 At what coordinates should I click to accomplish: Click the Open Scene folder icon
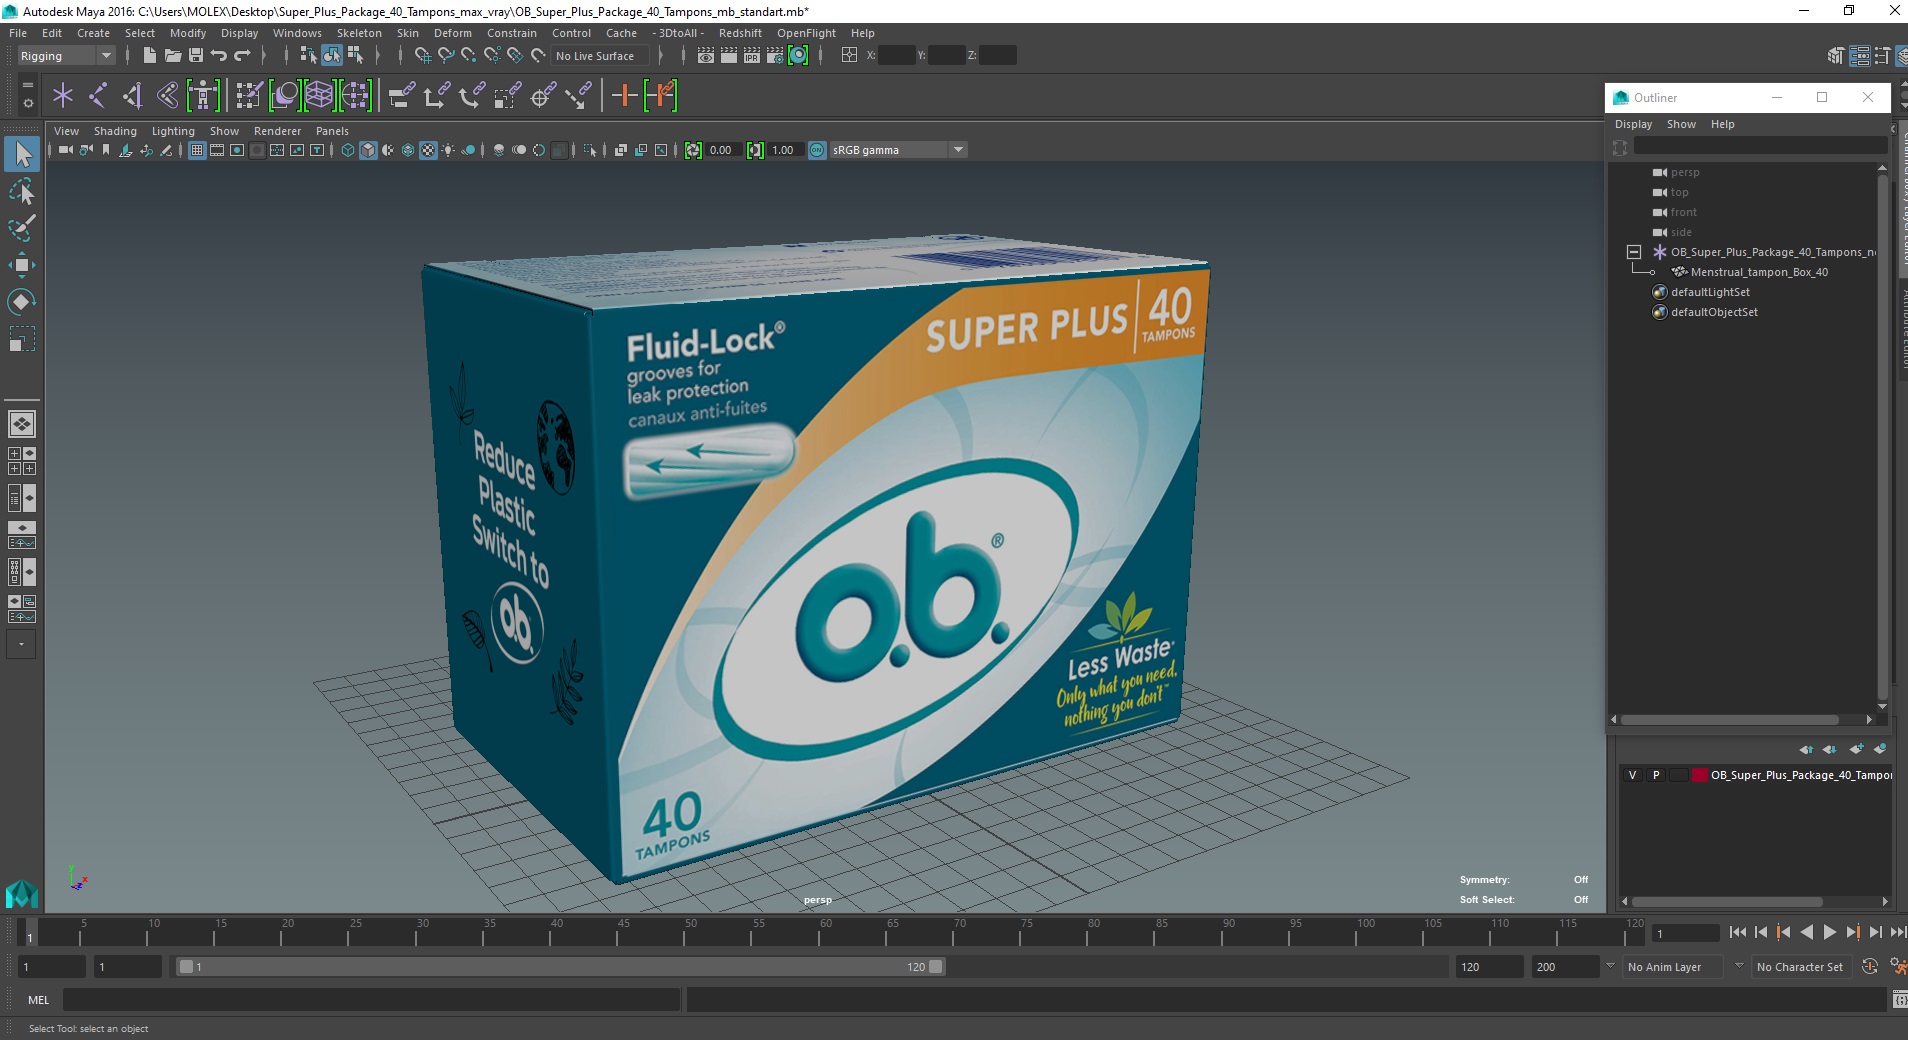point(172,56)
